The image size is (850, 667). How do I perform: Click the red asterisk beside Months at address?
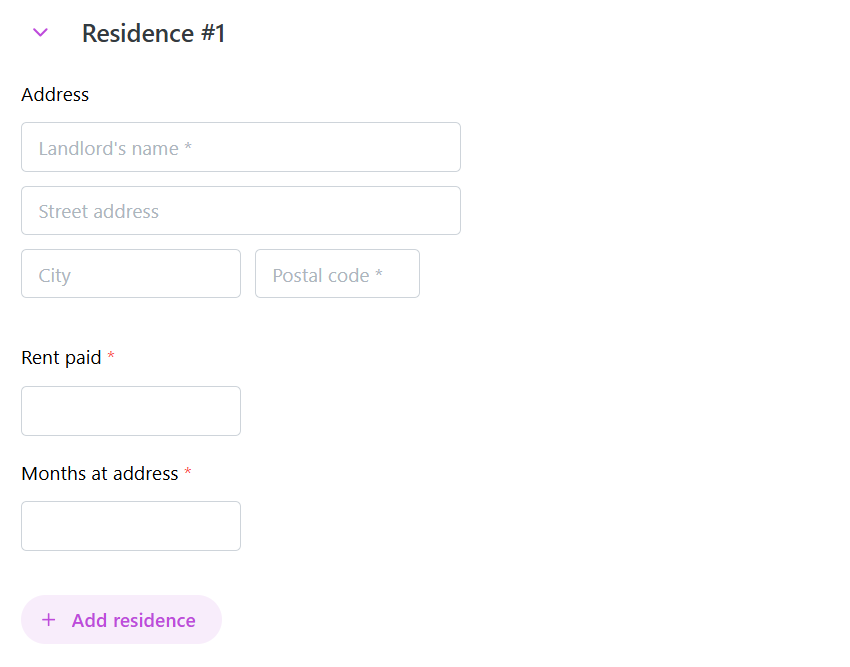188,473
